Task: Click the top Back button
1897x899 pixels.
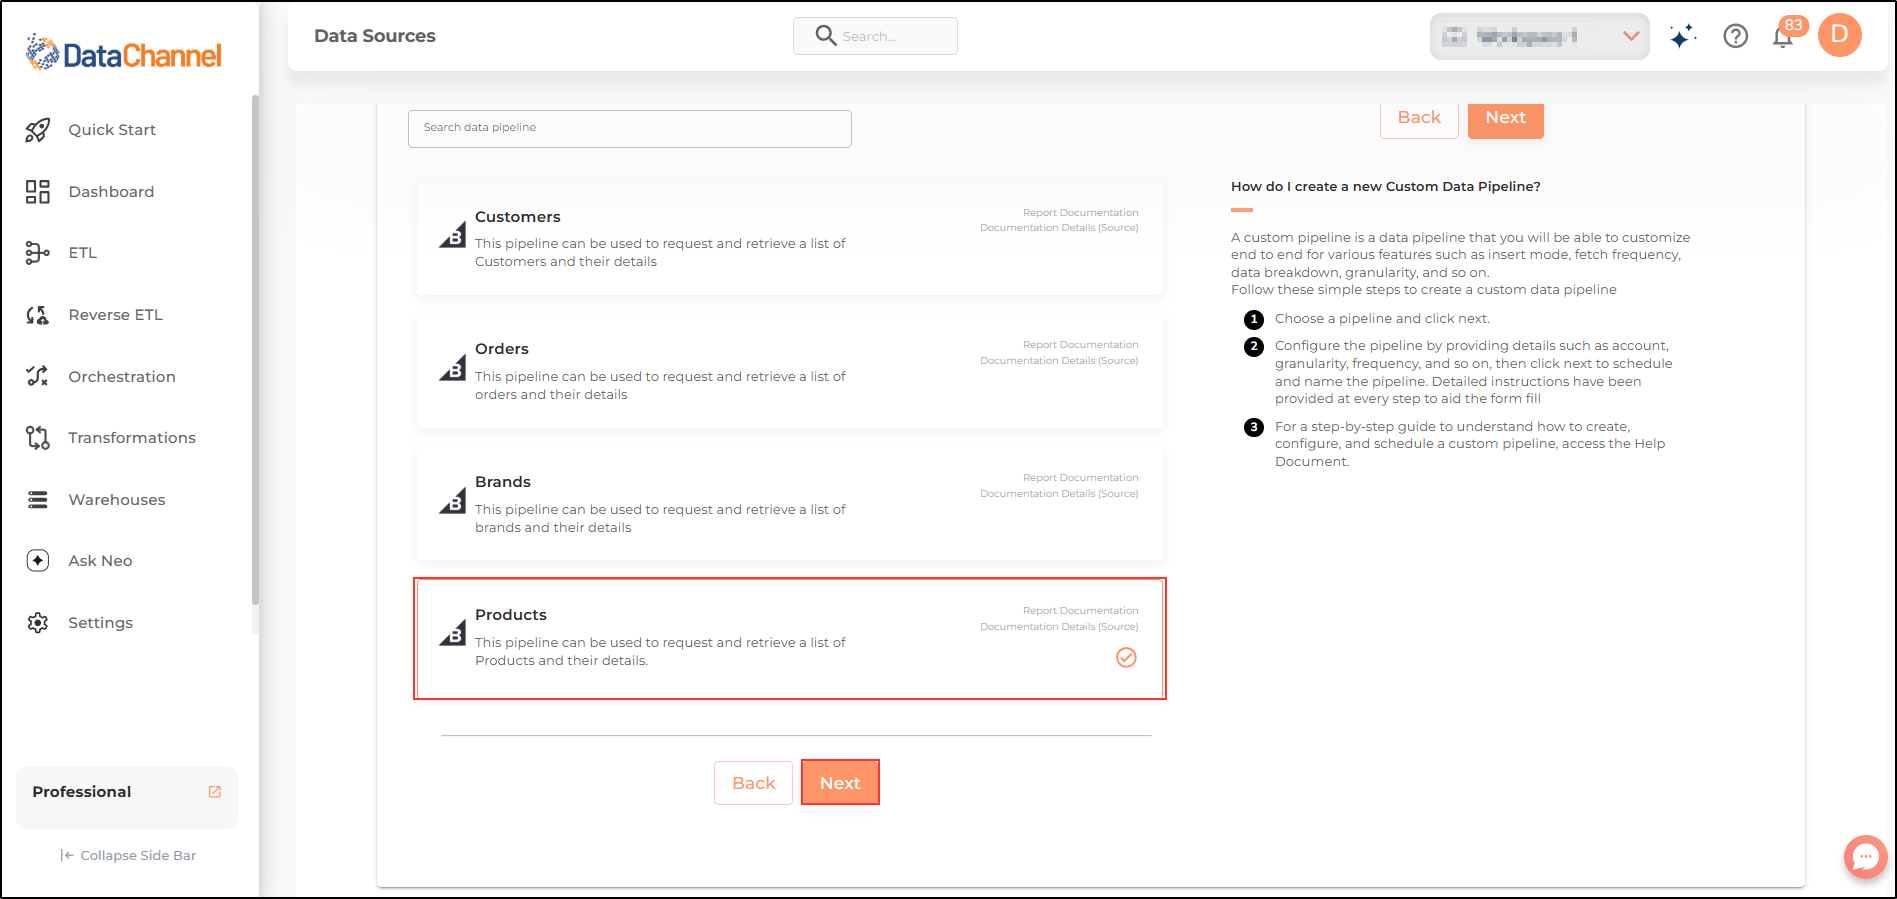Action: [x=1419, y=118]
